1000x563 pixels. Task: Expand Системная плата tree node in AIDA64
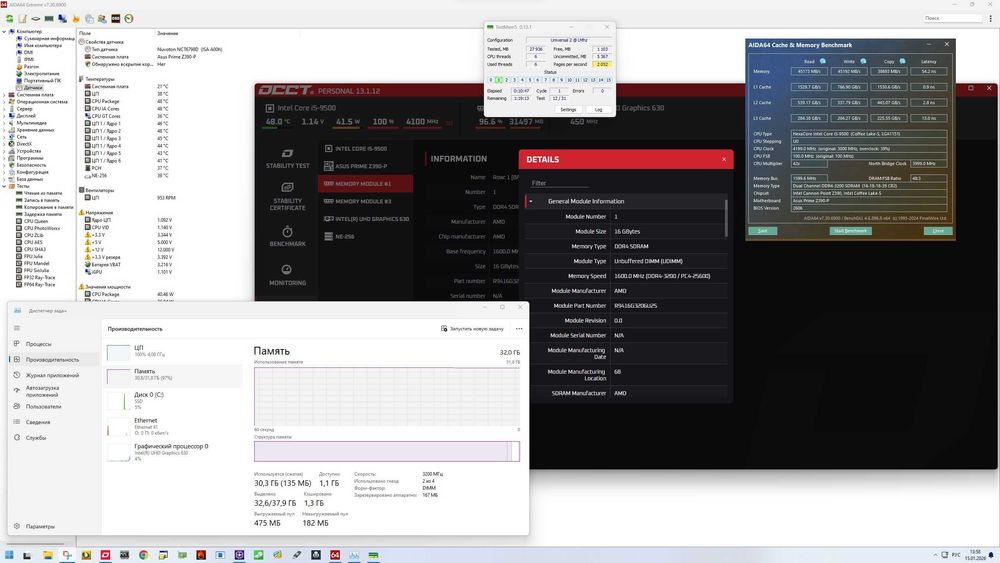[4, 94]
